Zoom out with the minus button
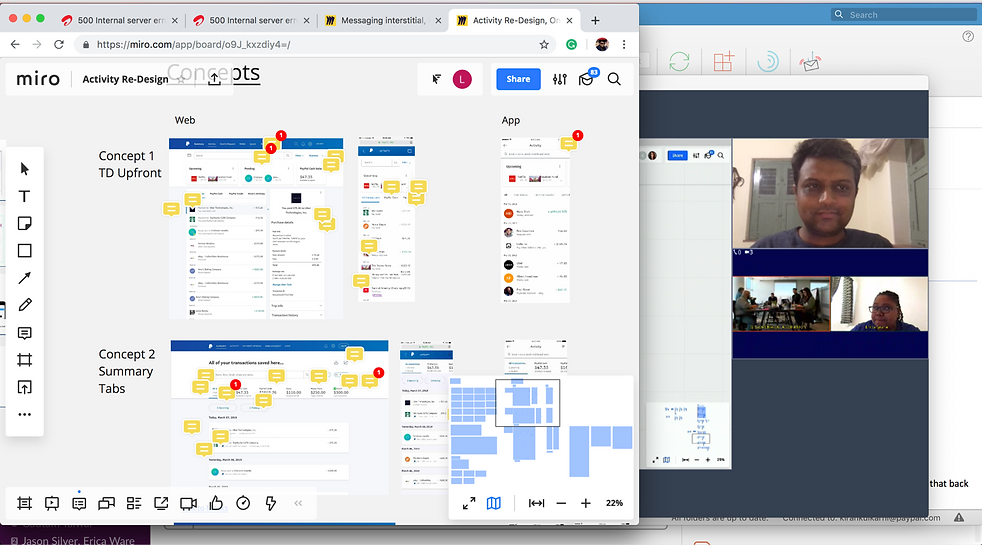 click(561, 503)
